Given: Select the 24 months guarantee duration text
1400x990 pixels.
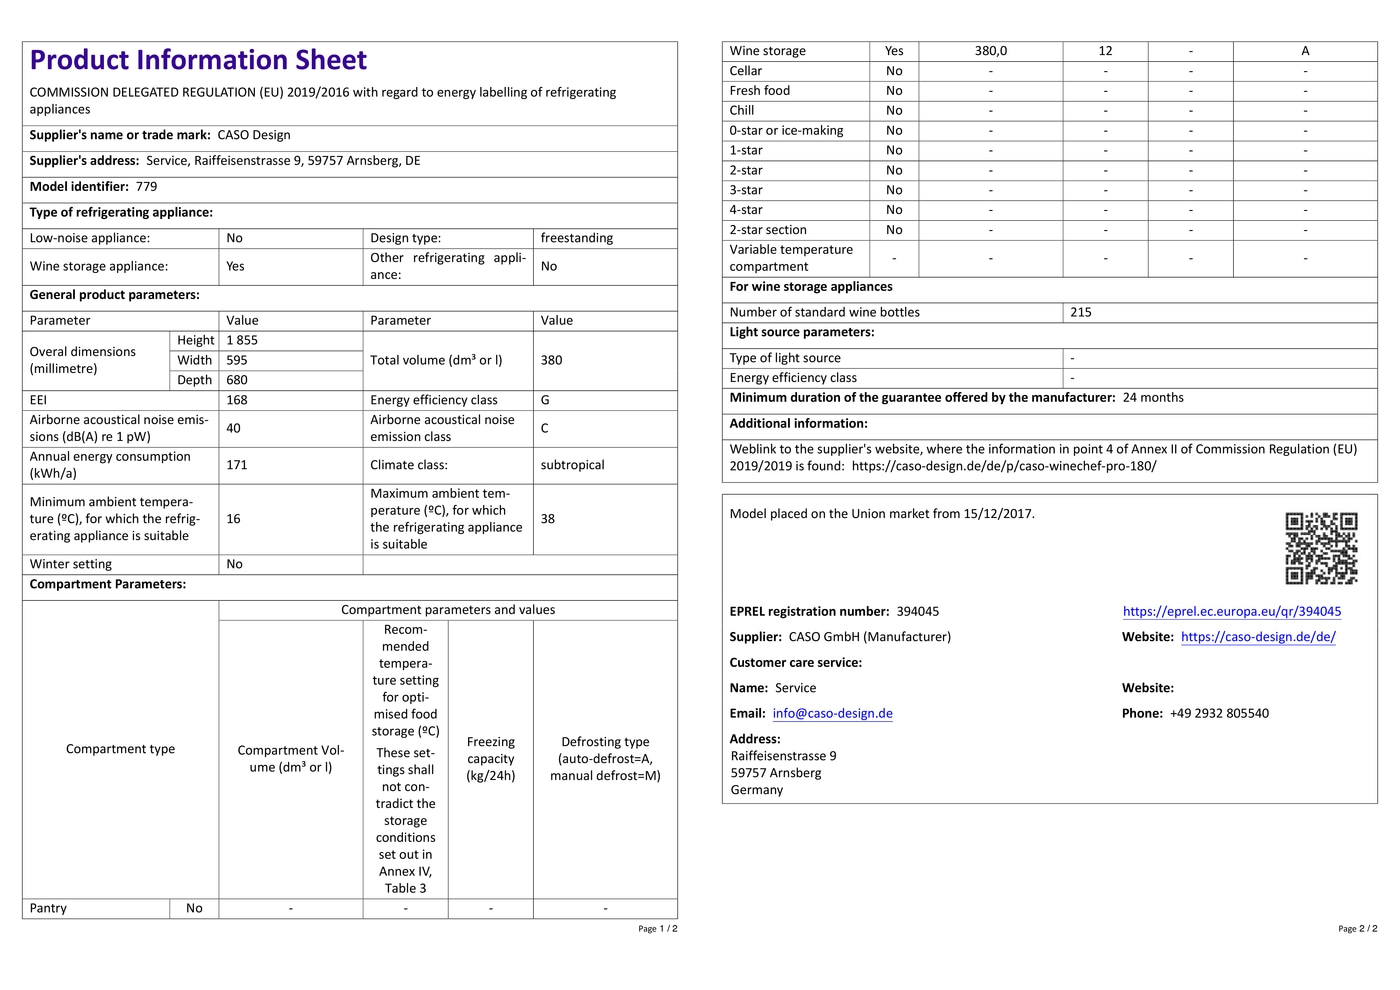Looking at the screenshot, I should tap(1153, 398).
